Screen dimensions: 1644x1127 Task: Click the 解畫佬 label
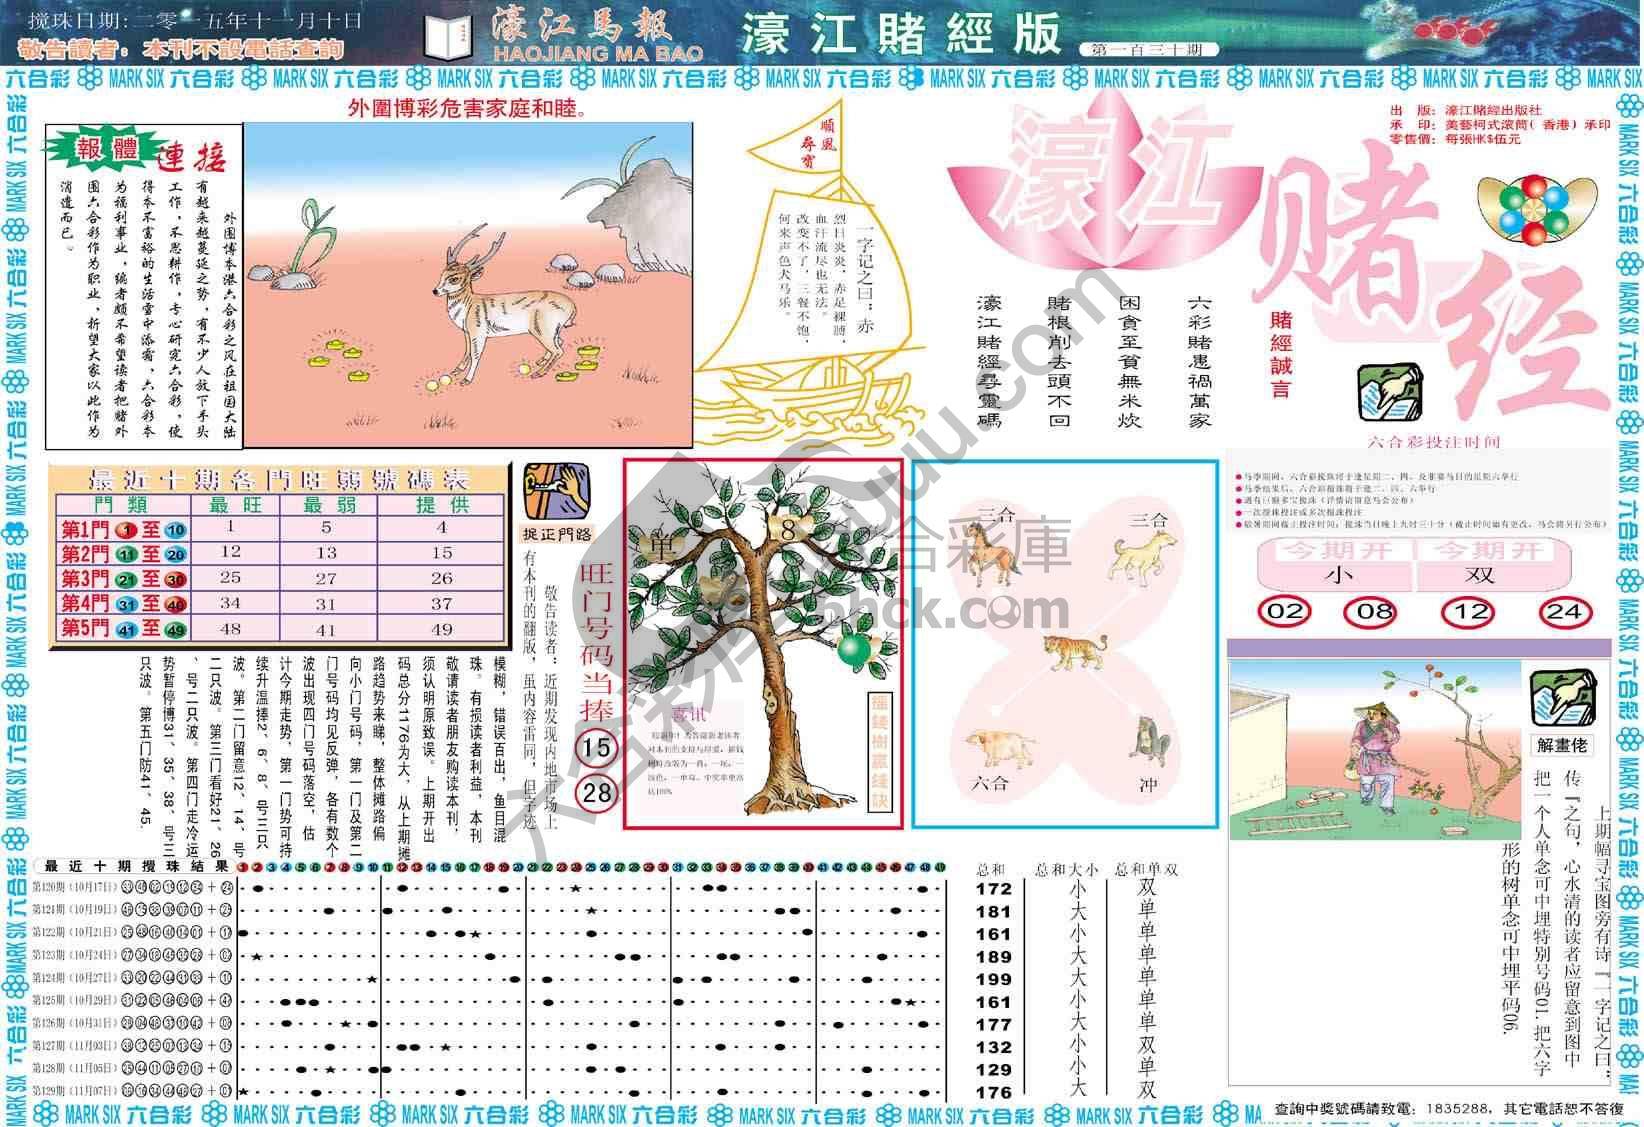[x=1563, y=745]
